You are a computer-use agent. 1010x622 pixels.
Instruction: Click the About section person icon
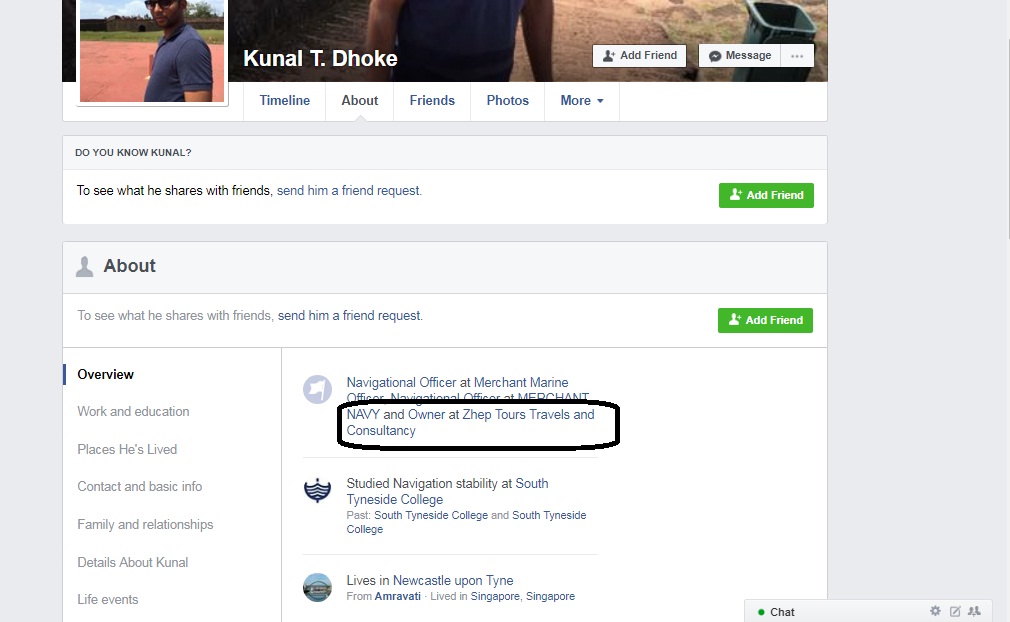point(84,267)
